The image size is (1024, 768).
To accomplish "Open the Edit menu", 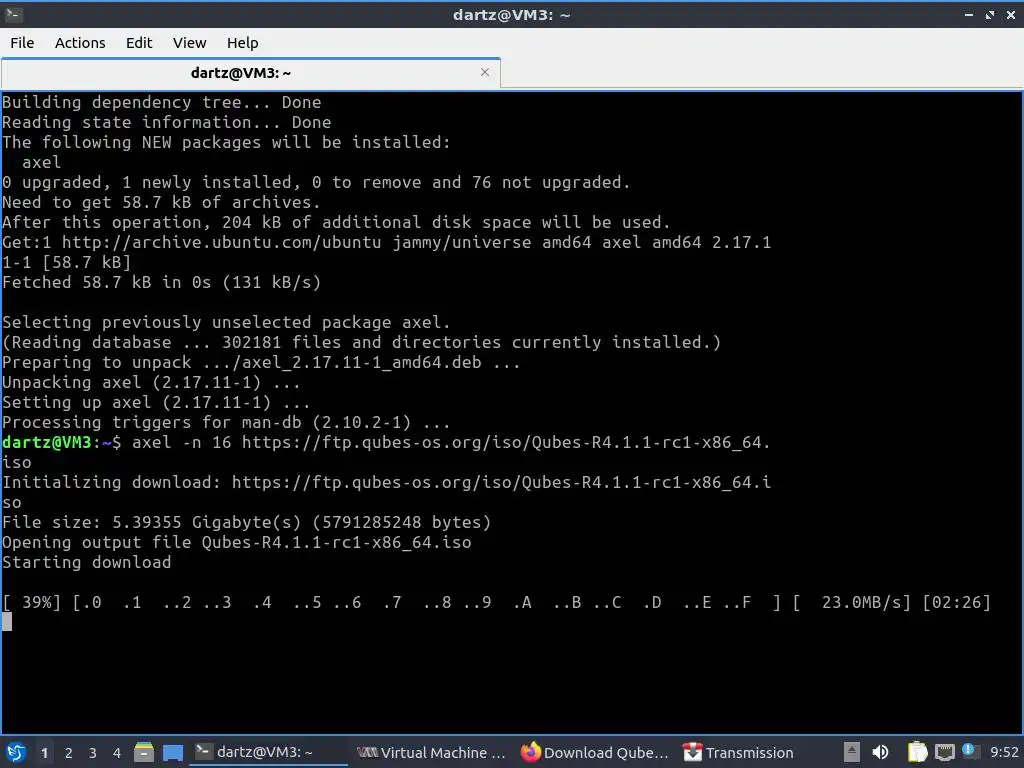I will pyautogui.click(x=138, y=42).
